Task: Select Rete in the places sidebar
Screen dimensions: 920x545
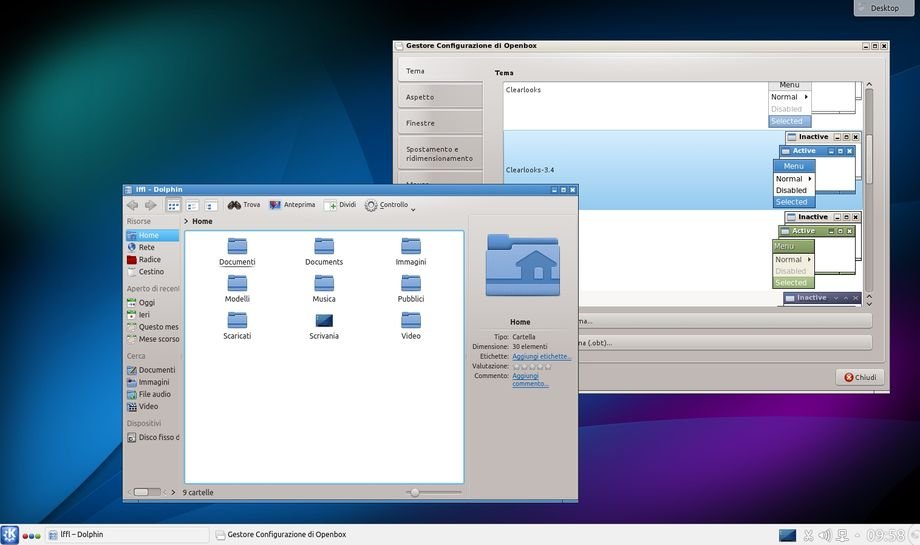Action: [x=145, y=247]
